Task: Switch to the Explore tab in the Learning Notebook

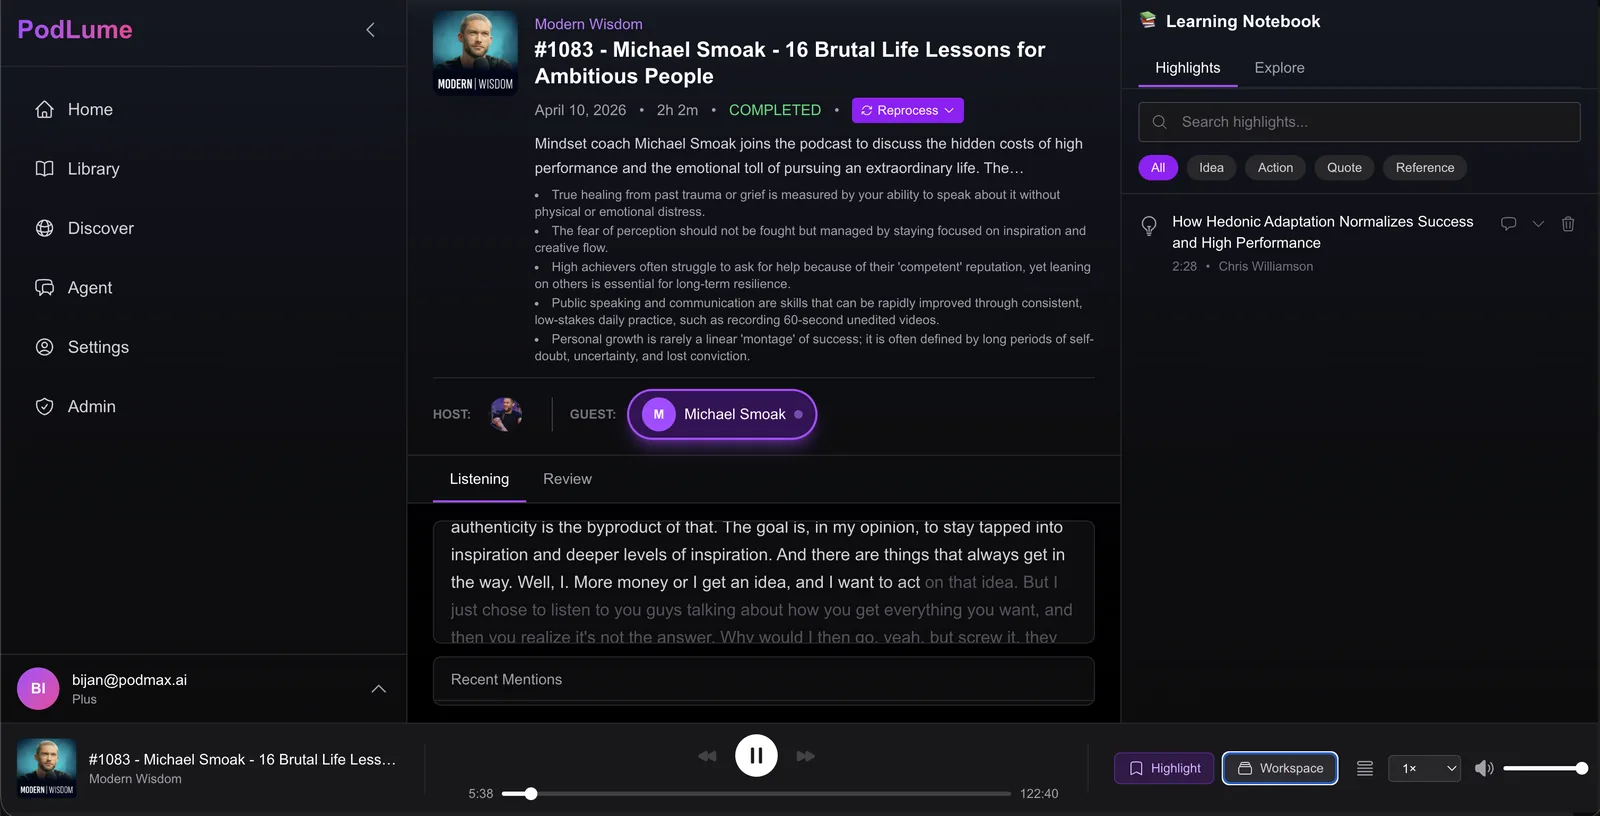Action: click(1279, 68)
